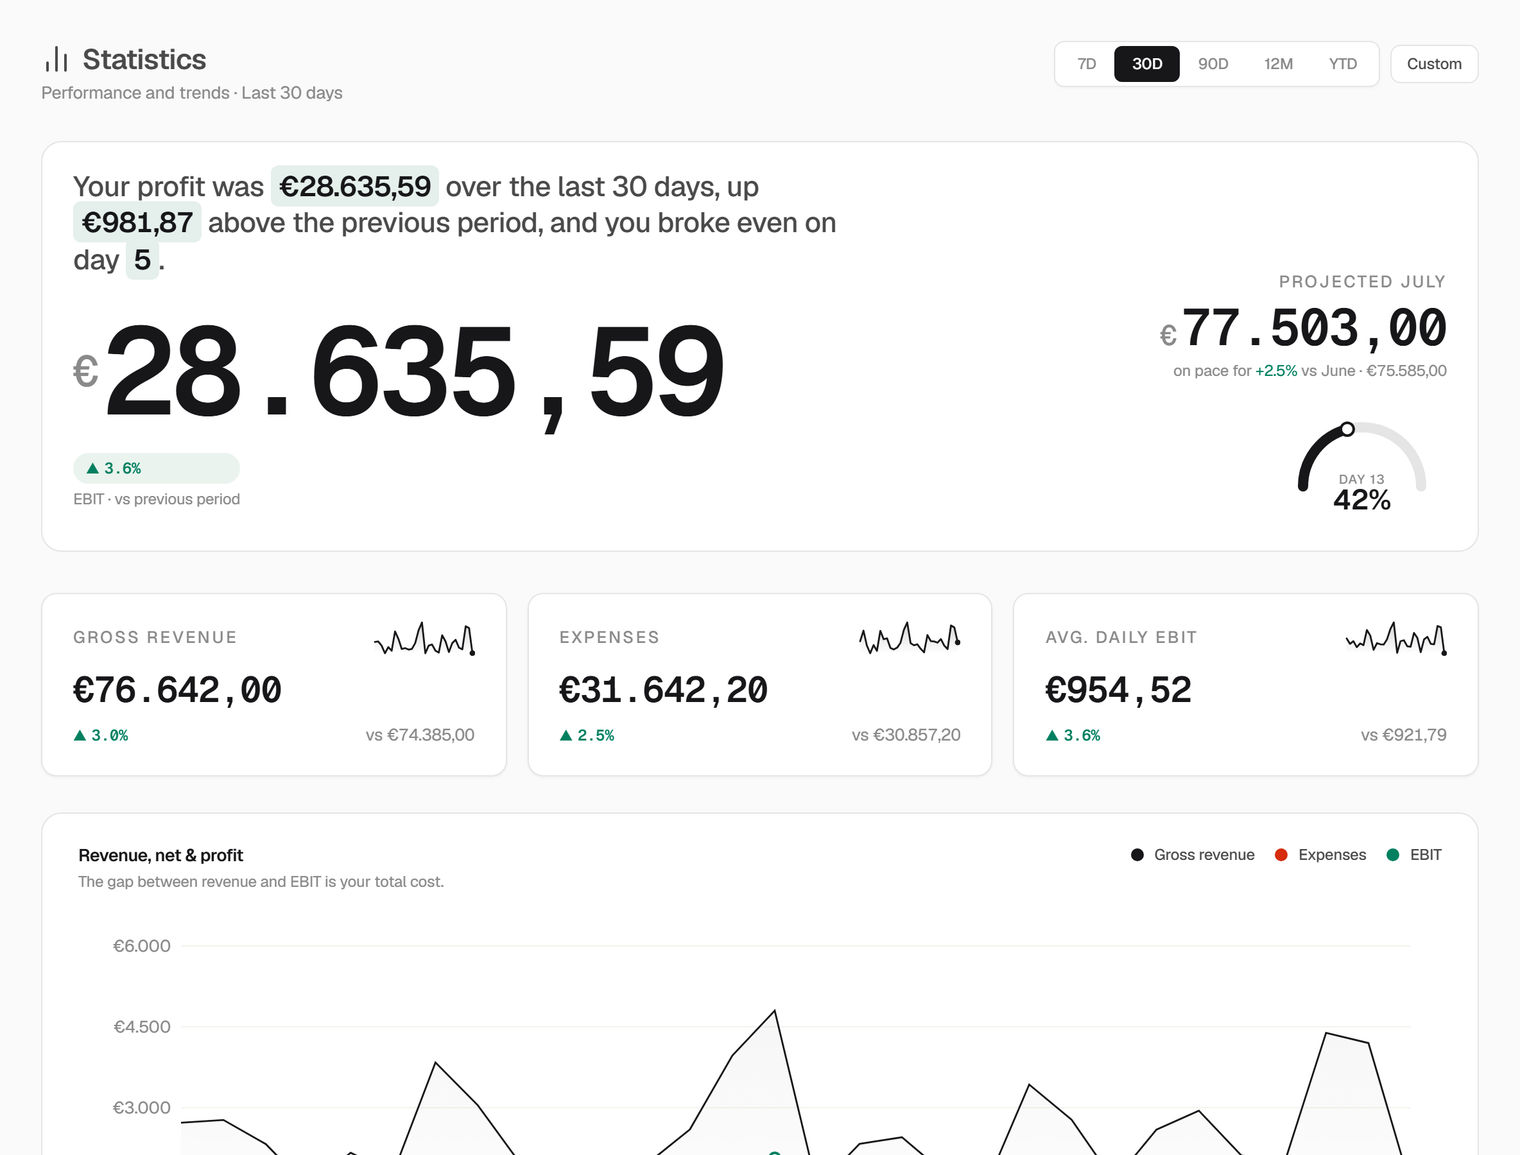
Task: Click the €31.642,20 expenses value
Action: [663, 690]
